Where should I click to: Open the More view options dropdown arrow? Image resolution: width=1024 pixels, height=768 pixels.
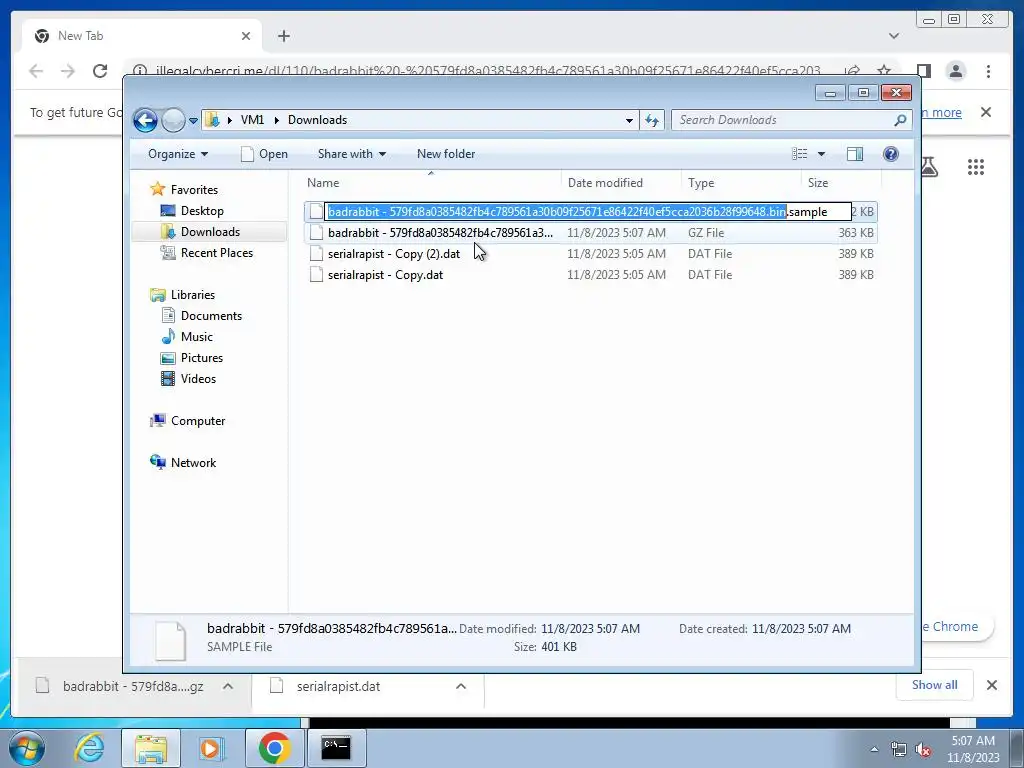(822, 154)
